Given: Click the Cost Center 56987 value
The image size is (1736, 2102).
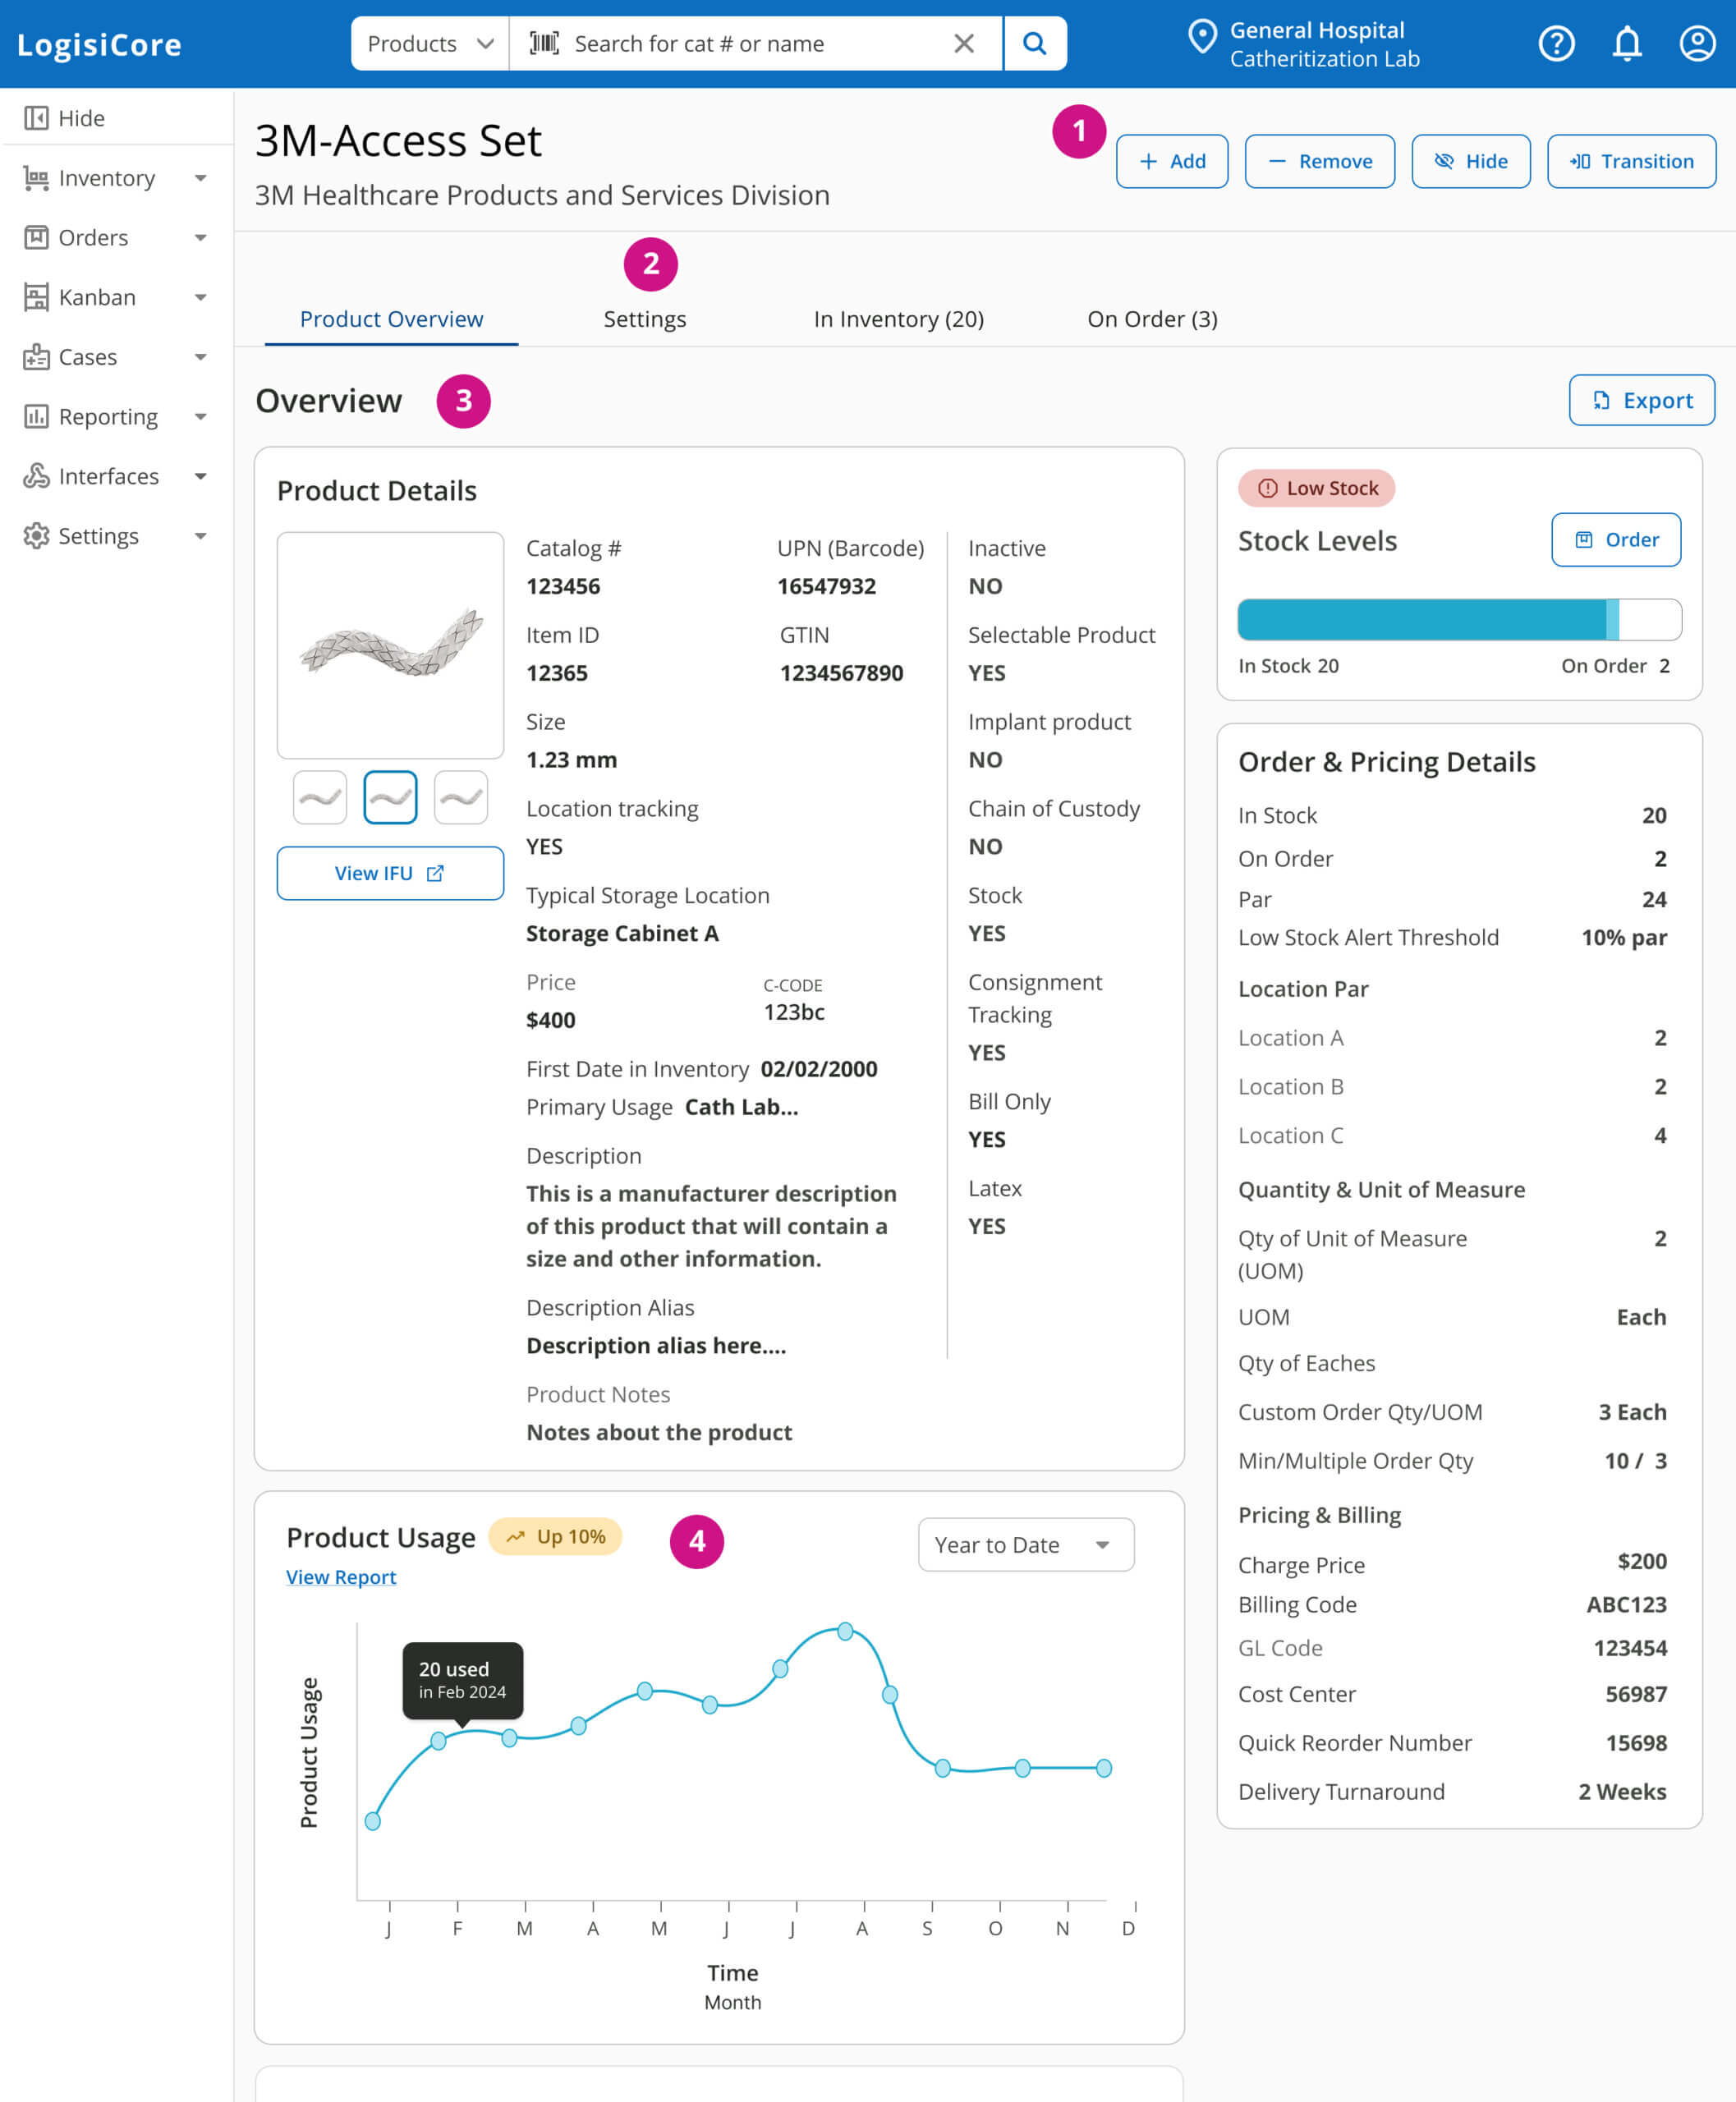Looking at the screenshot, I should (x=1636, y=1693).
